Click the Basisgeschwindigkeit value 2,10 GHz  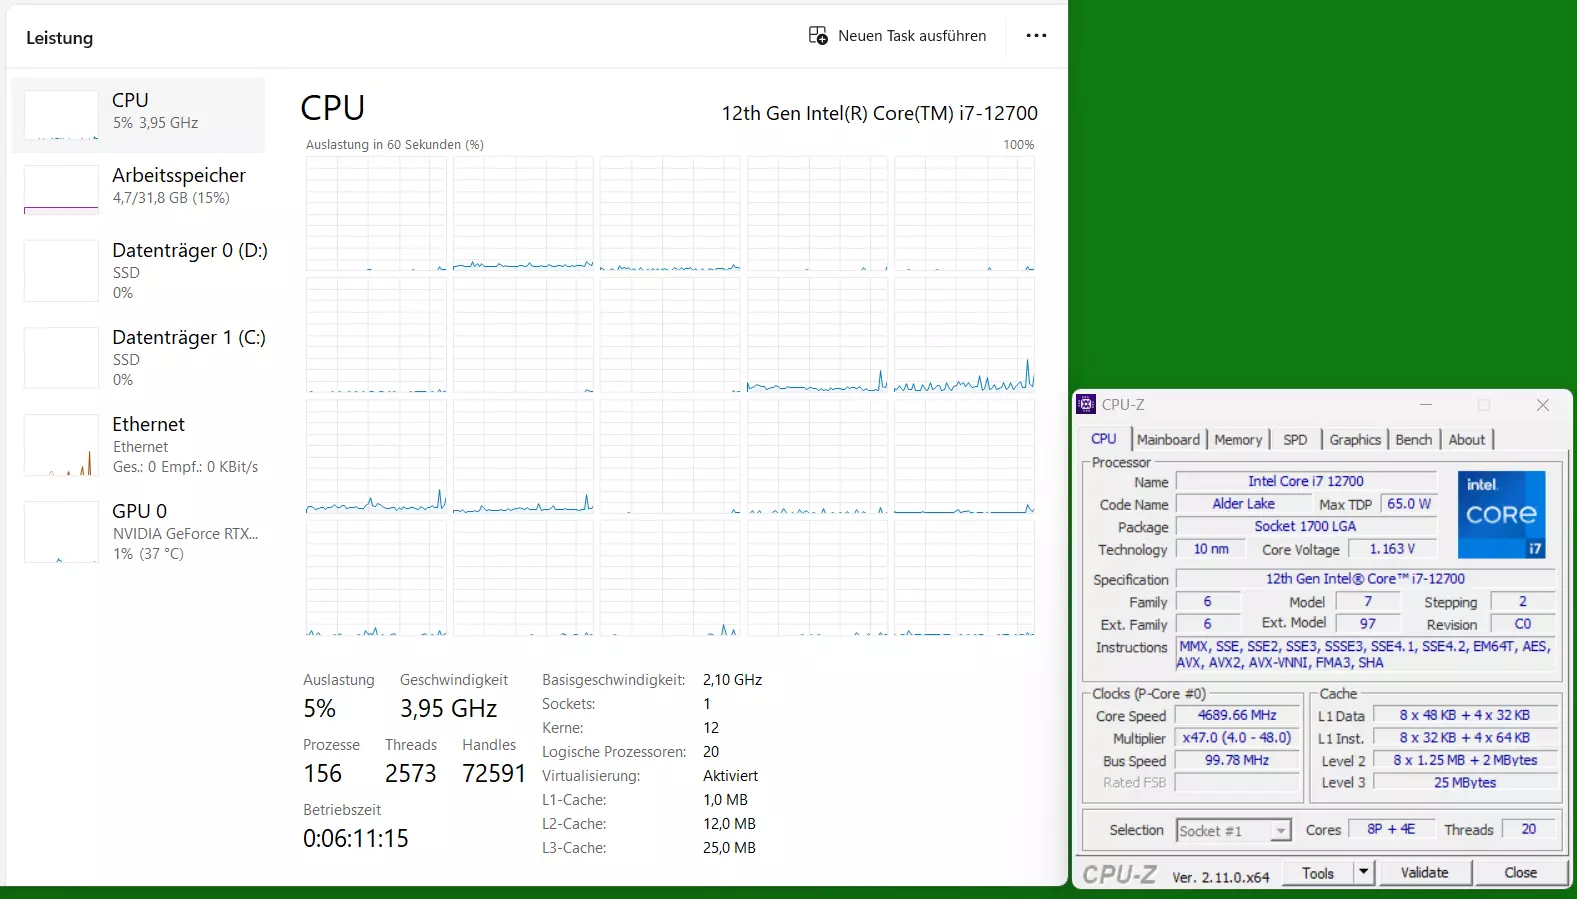[x=733, y=680]
